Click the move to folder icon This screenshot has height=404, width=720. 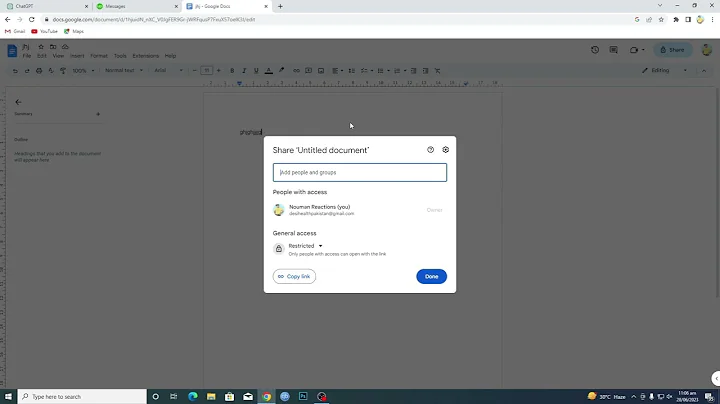[x=53, y=47]
